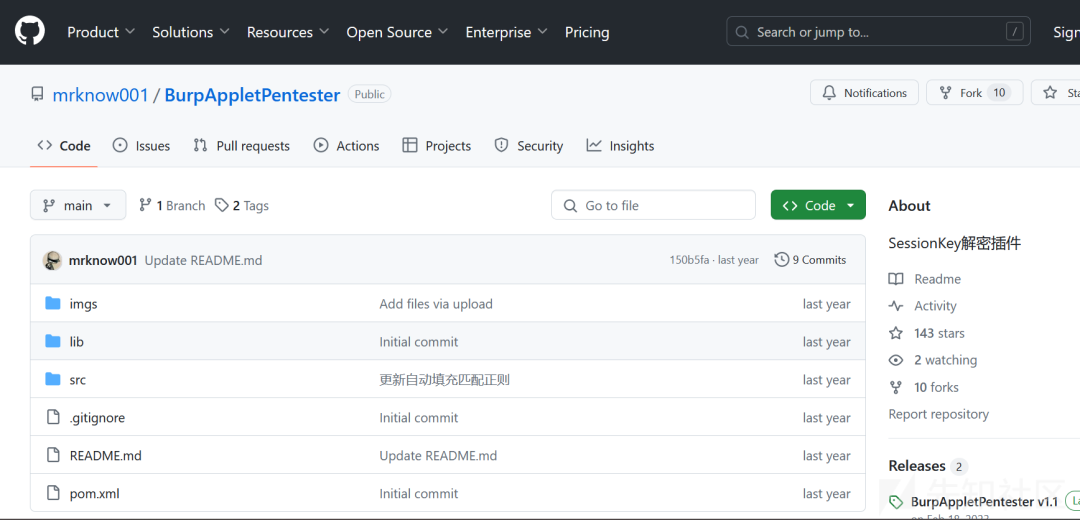The height and width of the screenshot is (520, 1080).
Task: Open the green Code download dropdown
Action: pos(818,205)
